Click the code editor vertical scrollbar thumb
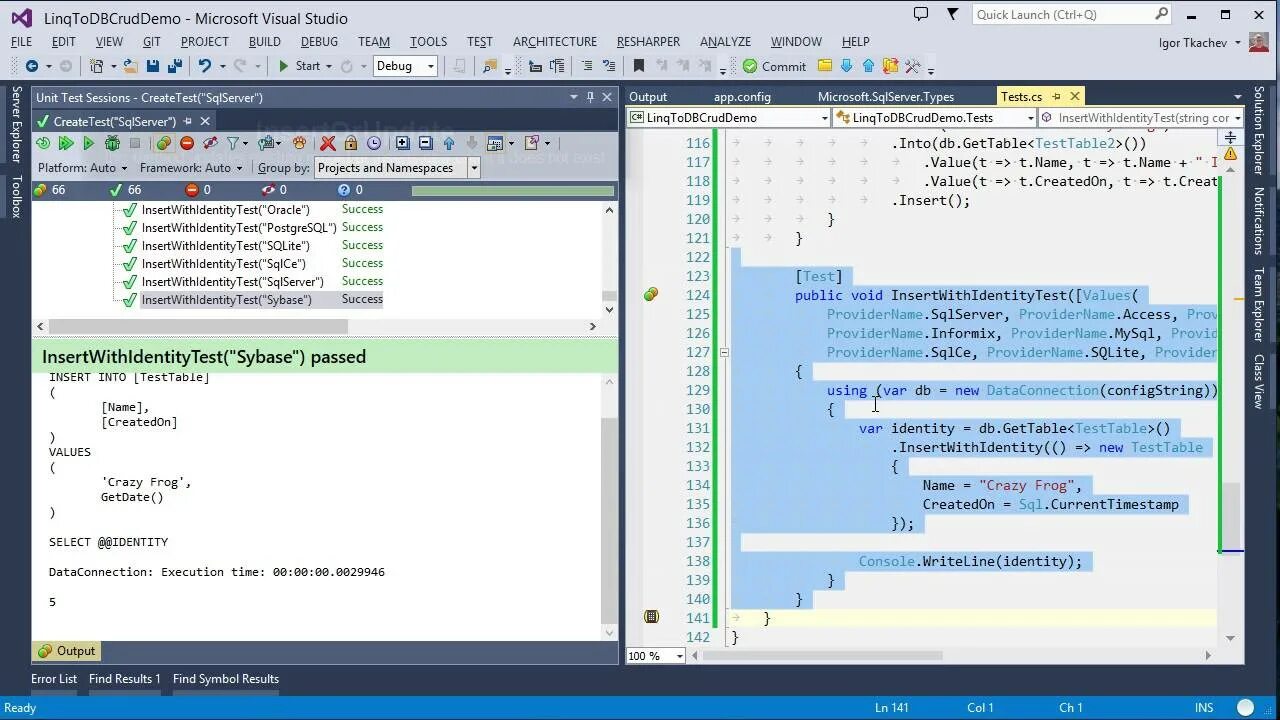 click(1231, 514)
